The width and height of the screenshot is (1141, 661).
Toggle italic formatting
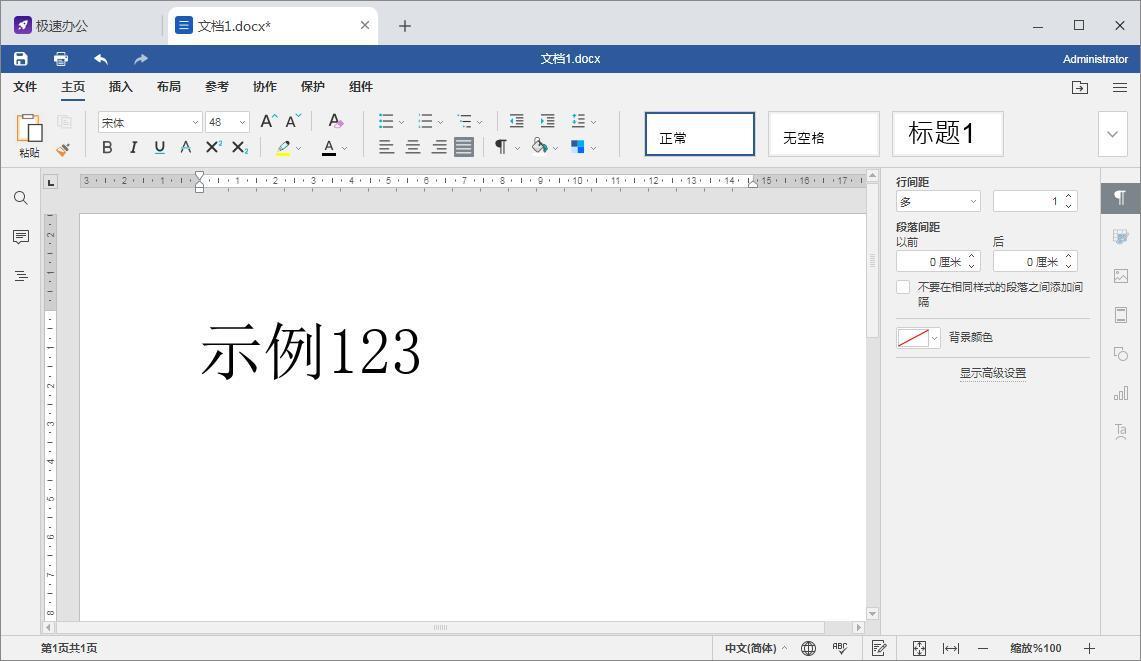click(x=133, y=147)
